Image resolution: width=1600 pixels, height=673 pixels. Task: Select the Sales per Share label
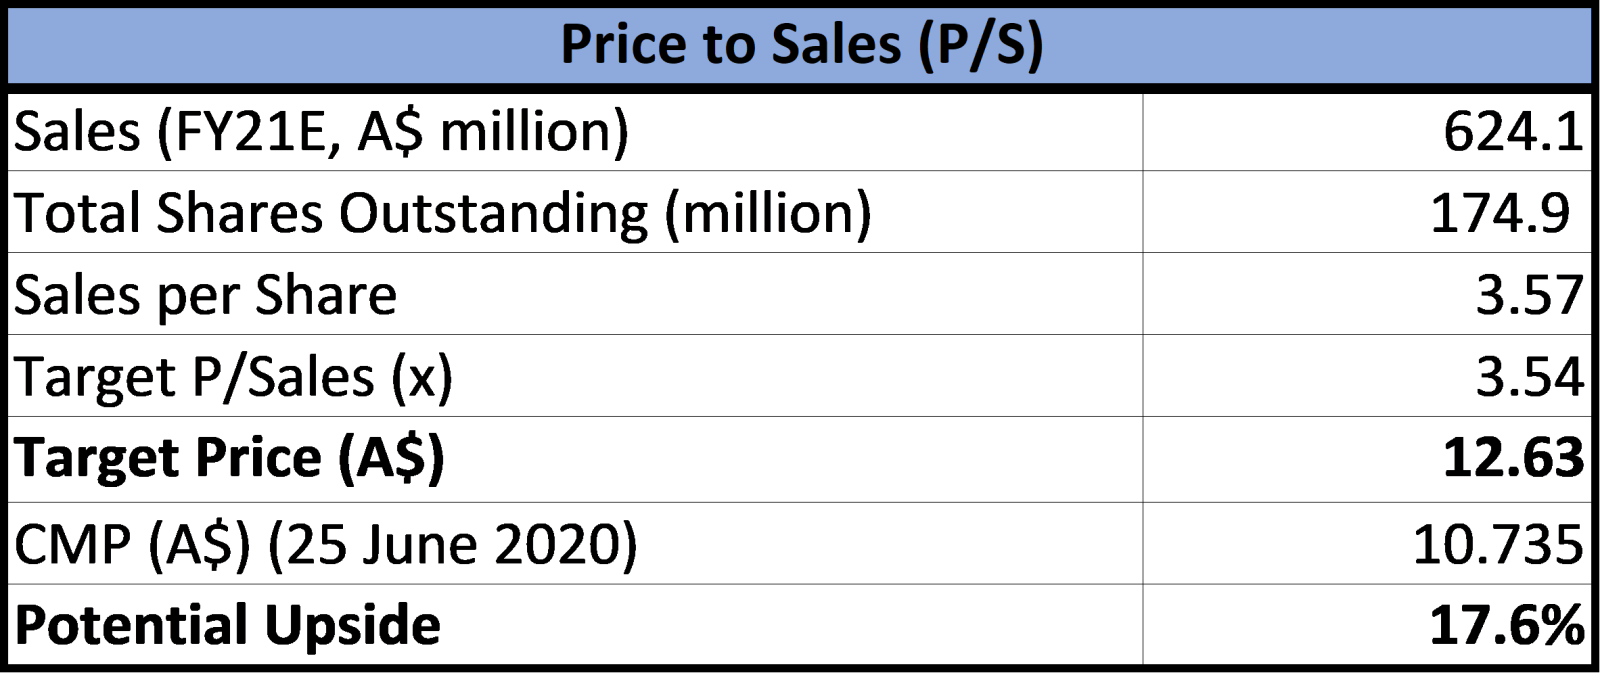pos(205,295)
